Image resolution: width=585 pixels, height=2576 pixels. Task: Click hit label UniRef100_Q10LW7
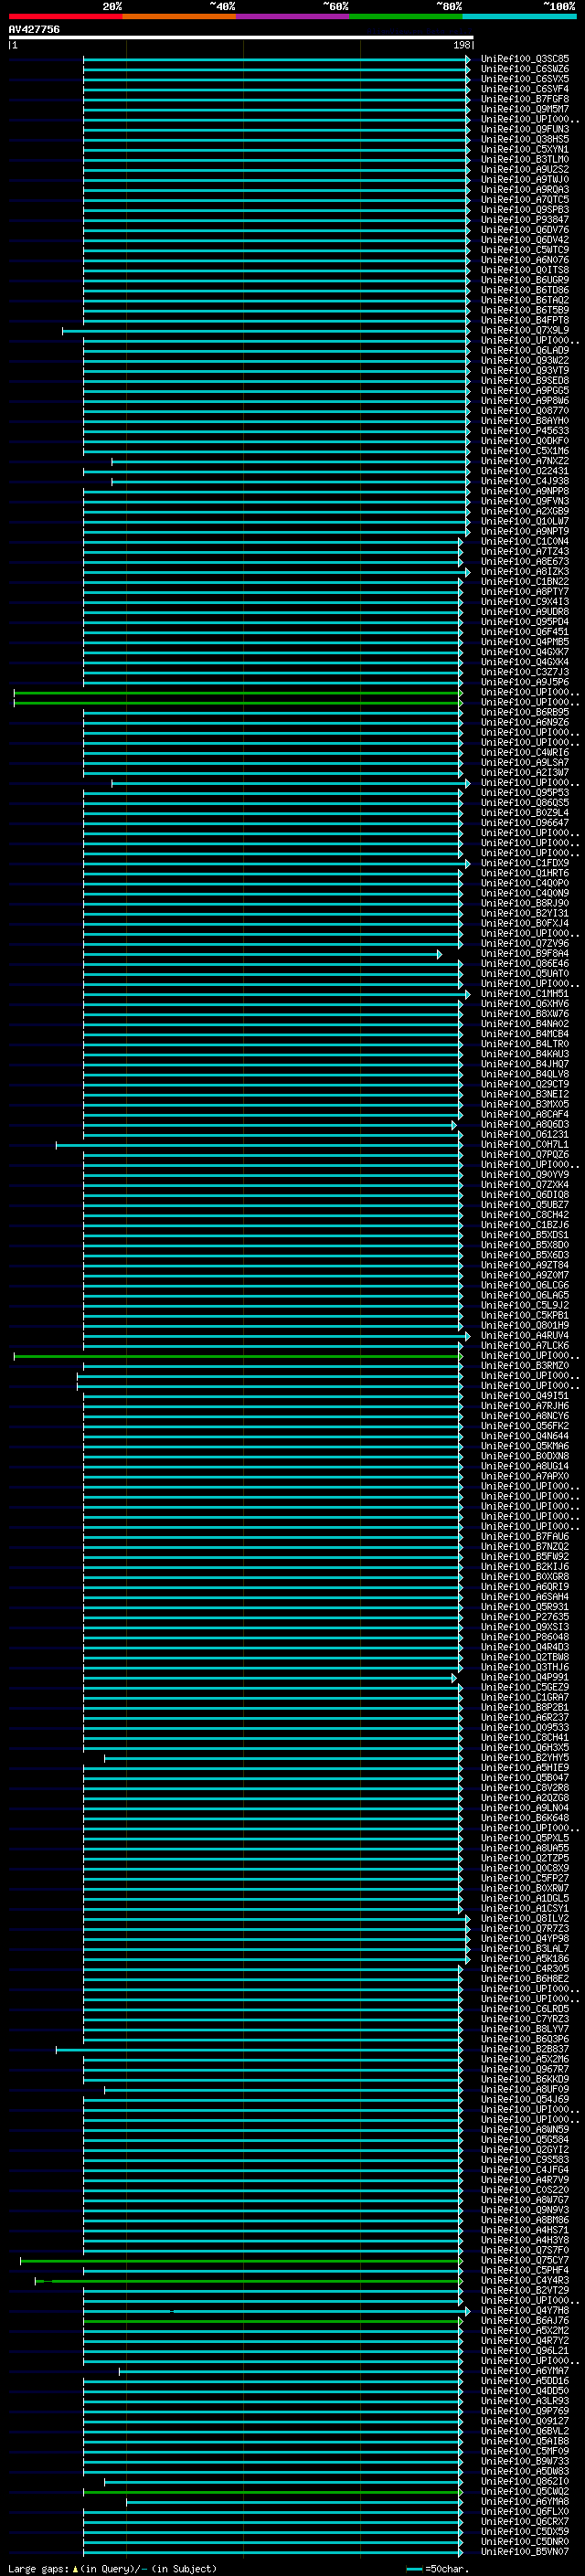pyautogui.click(x=525, y=521)
